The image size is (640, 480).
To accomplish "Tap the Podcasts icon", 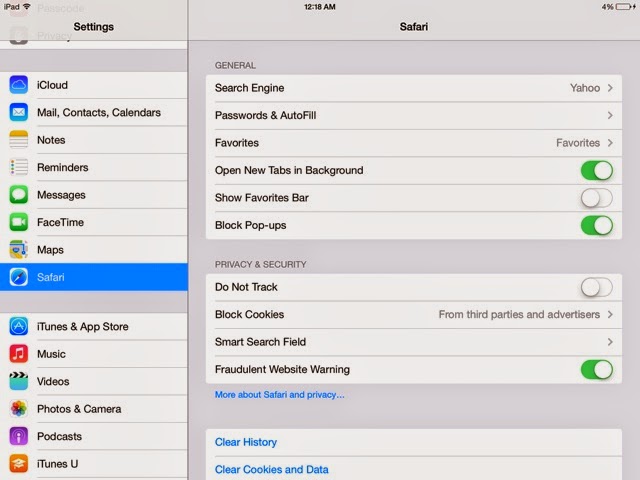I will point(19,436).
